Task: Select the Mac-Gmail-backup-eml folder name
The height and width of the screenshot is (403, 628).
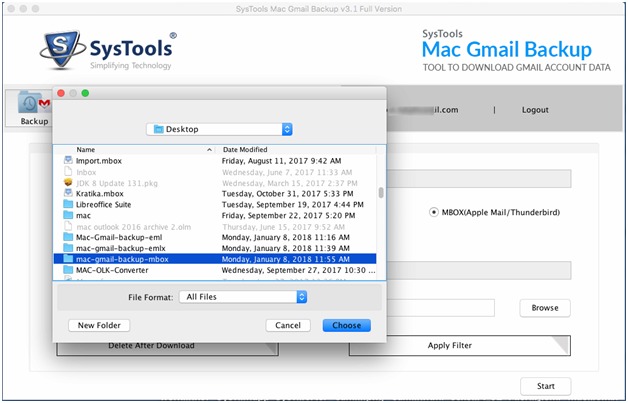Action: pyautogui.click(x=119, y=237)
